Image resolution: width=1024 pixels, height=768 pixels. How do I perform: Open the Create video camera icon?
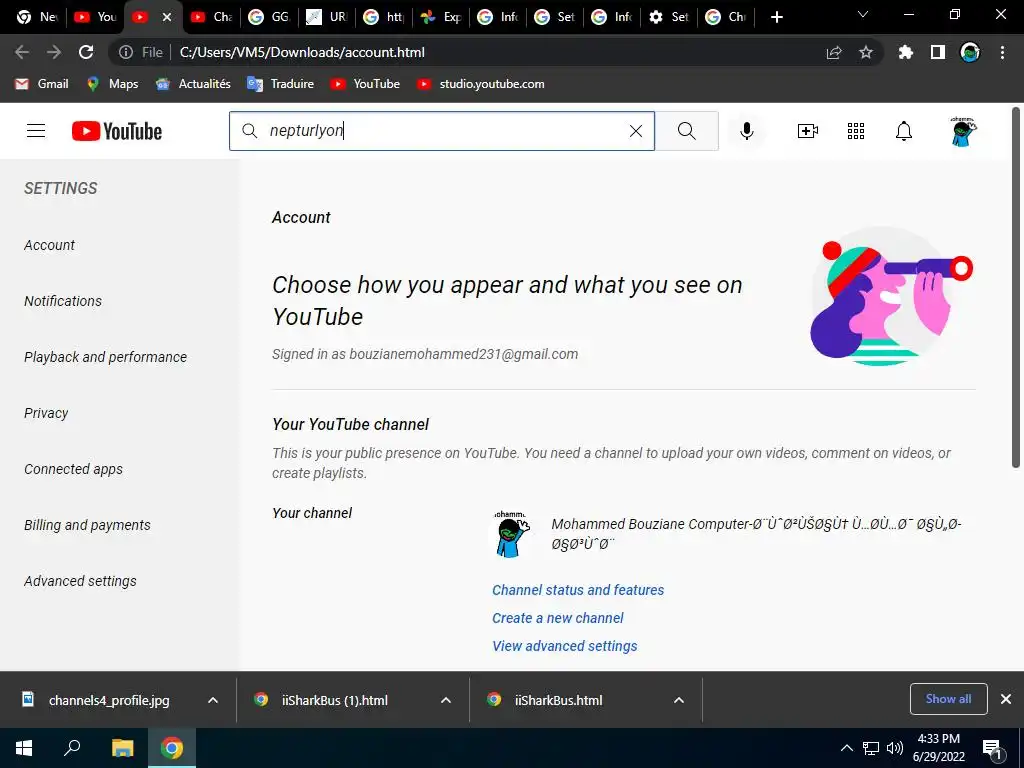pyautogui.click(x=808, y=131)
